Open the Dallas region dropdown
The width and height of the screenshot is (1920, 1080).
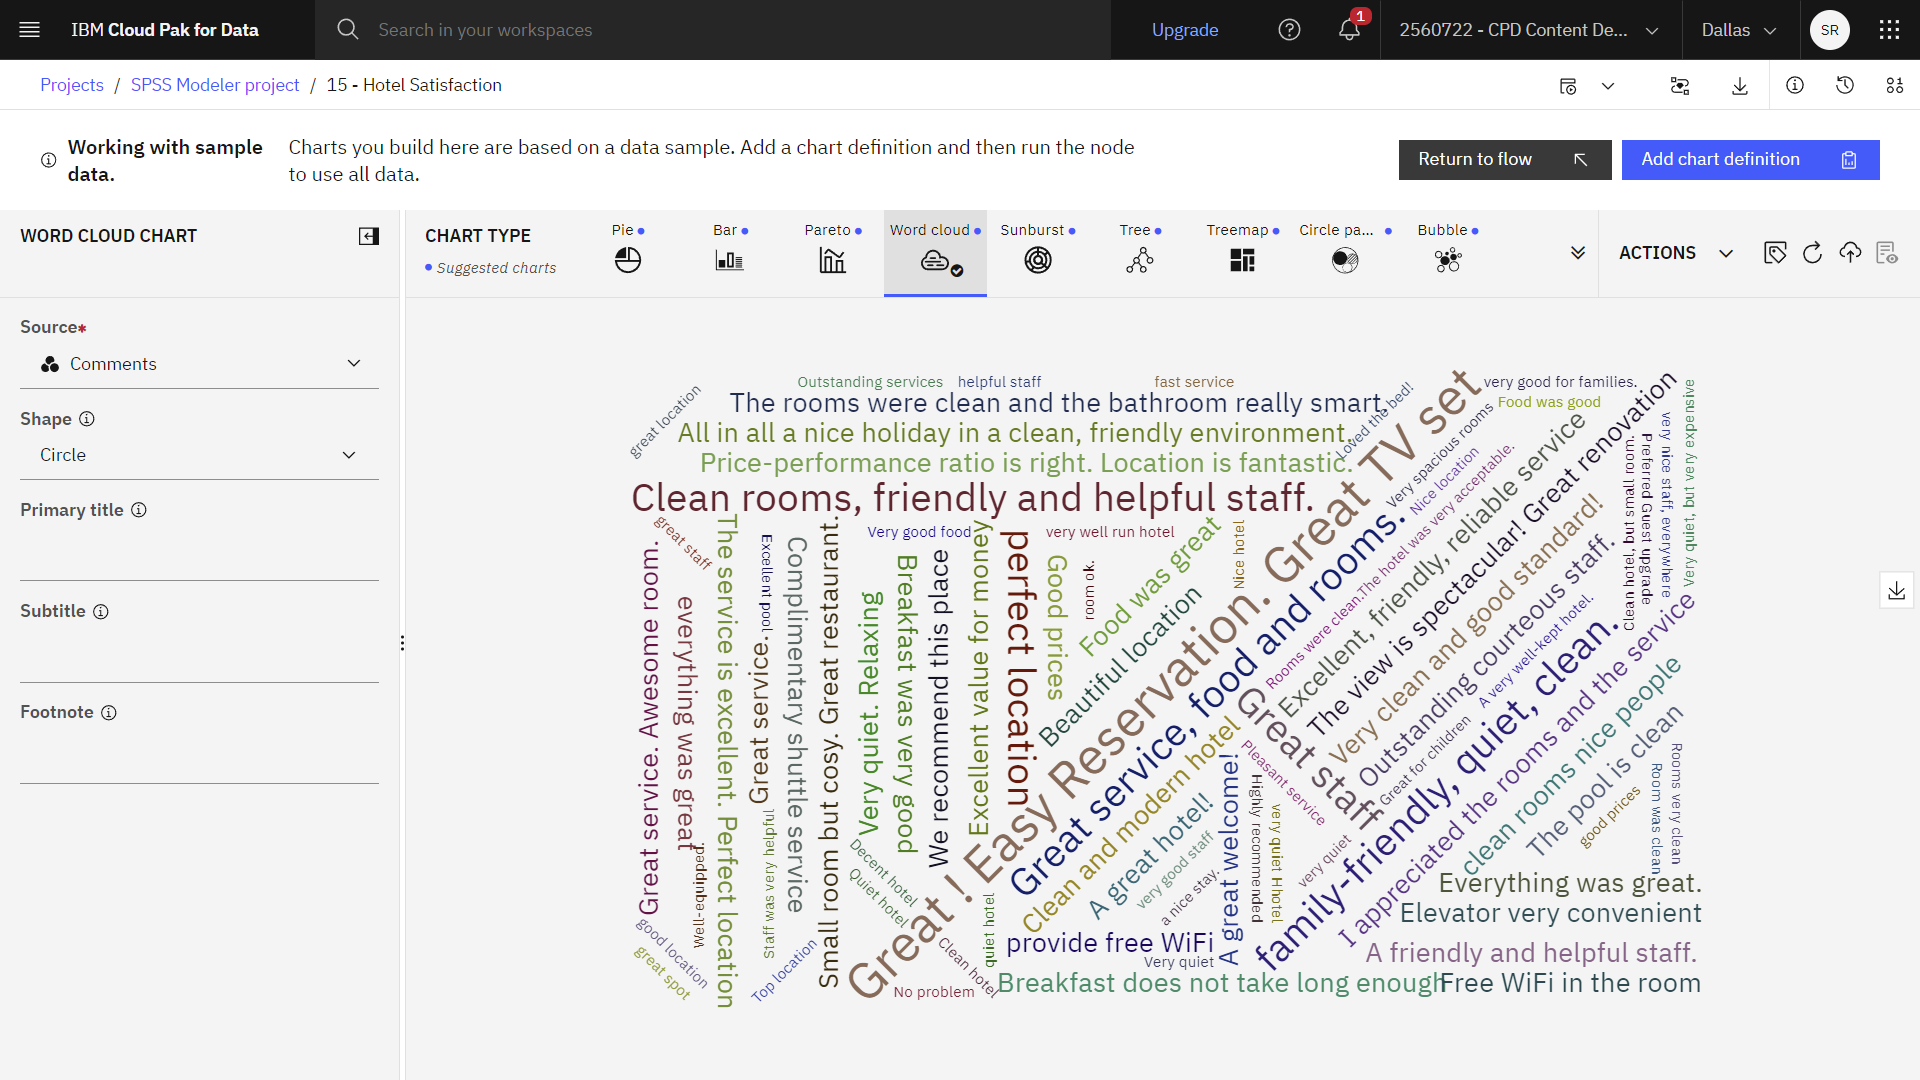1740,30
